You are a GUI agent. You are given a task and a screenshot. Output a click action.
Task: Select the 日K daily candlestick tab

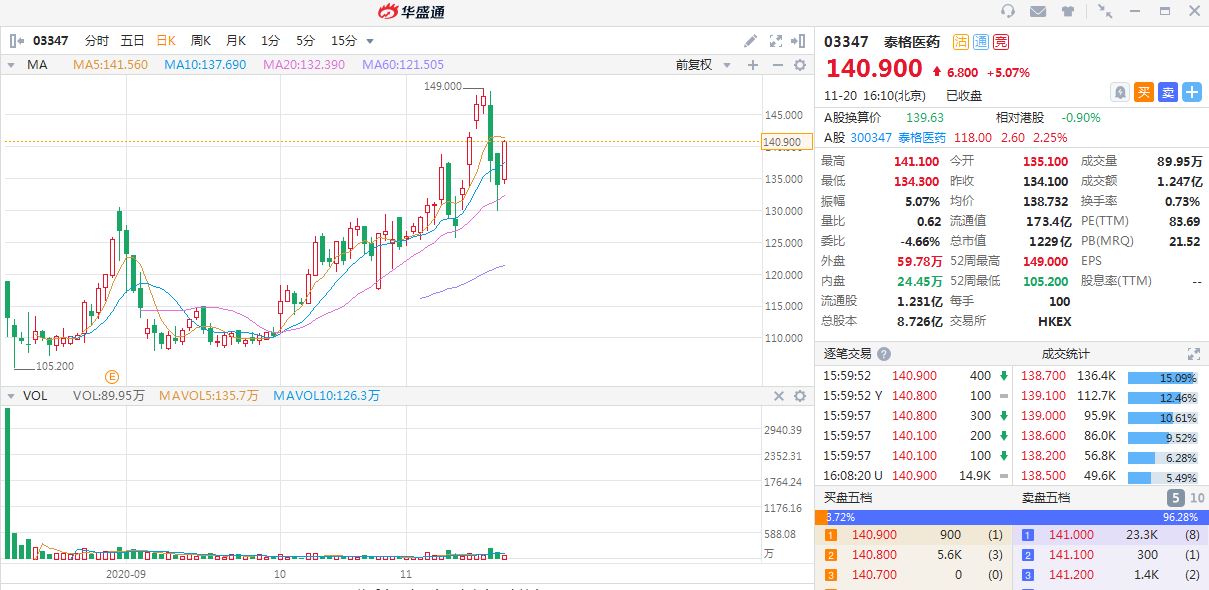166,41
